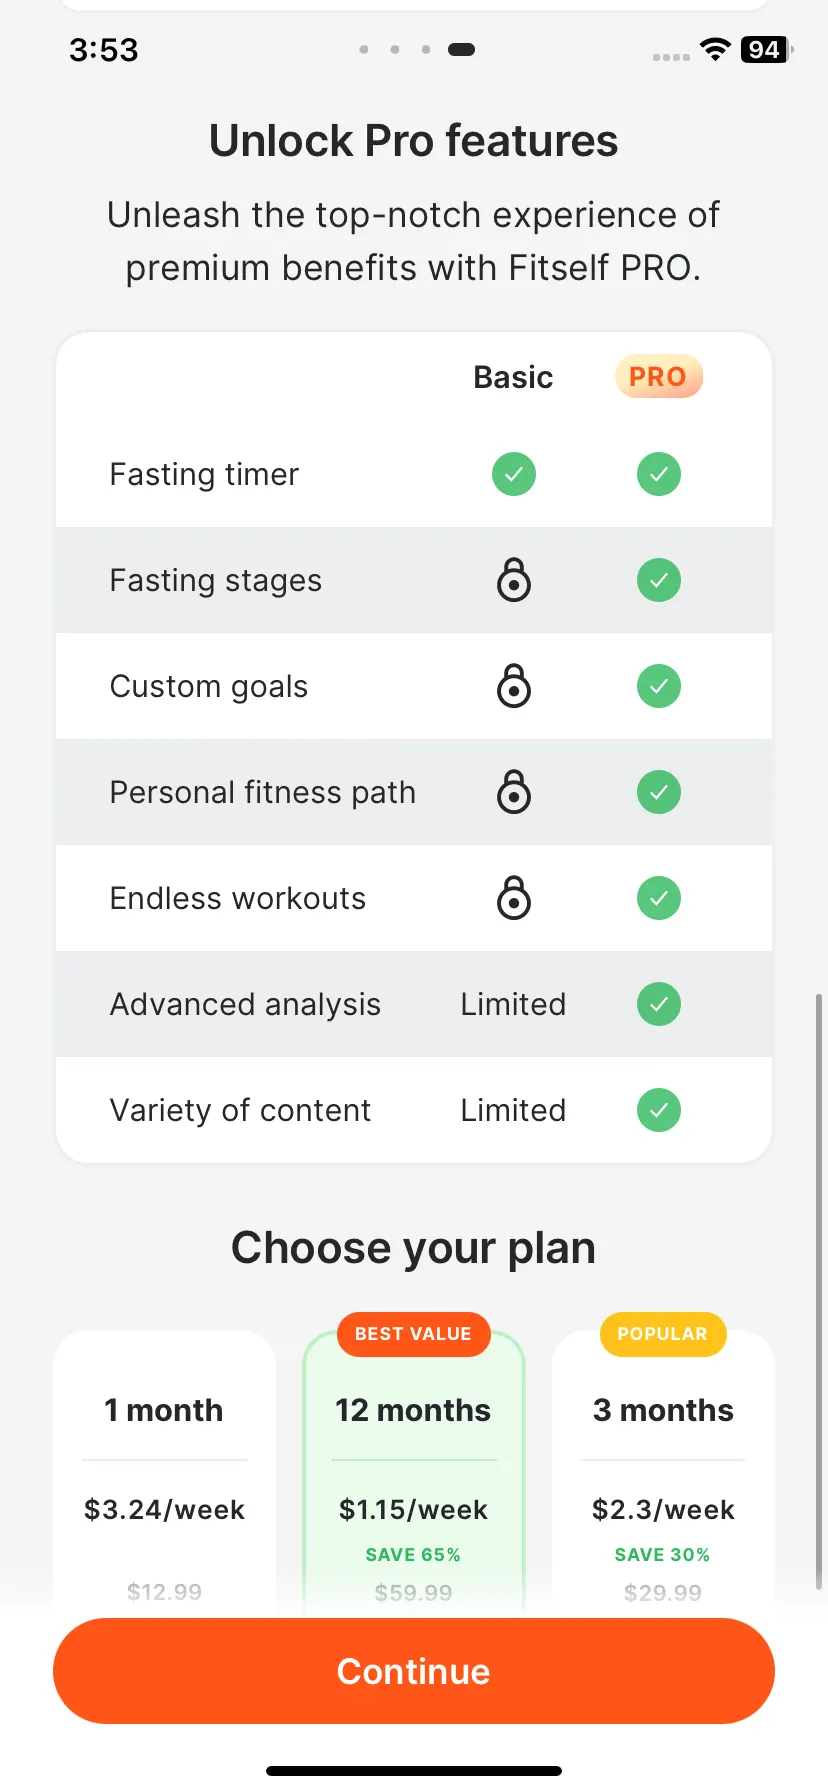The height and width of the screenshot is (1792, 828).
Task: Select the 1 month plan
Action: (x=164, y=1470)
